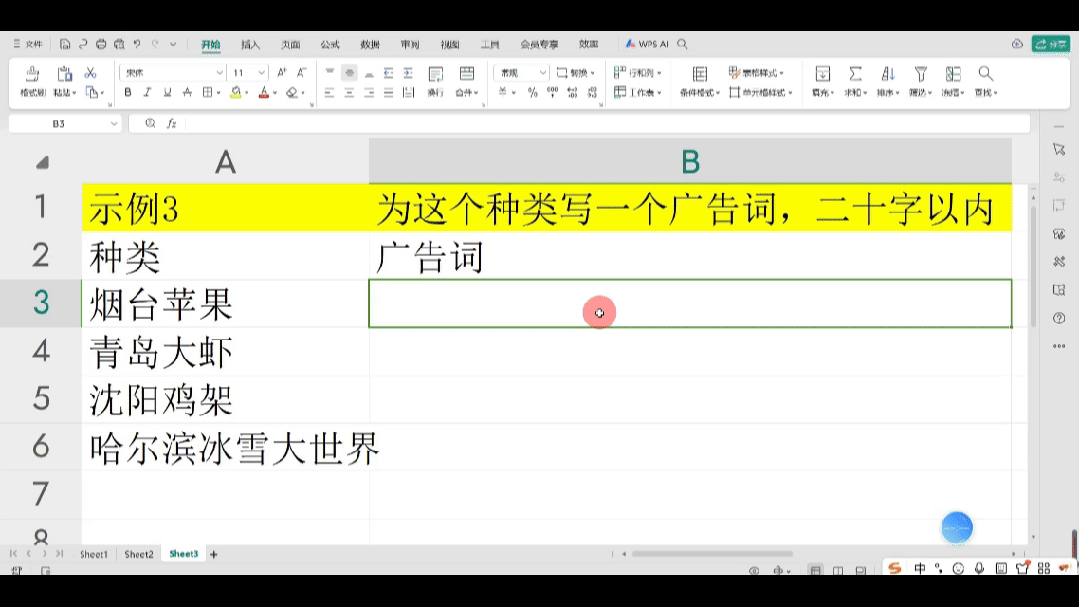Click the horizontal scrollbar thumb
The height and width of the screenshot is (607, 1079).
click(712, 553)
